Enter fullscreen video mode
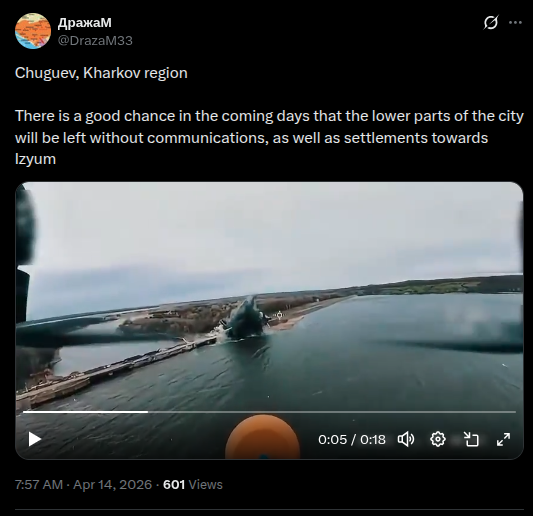The width and height of the screenshot is (533, 516). (503, 439)
